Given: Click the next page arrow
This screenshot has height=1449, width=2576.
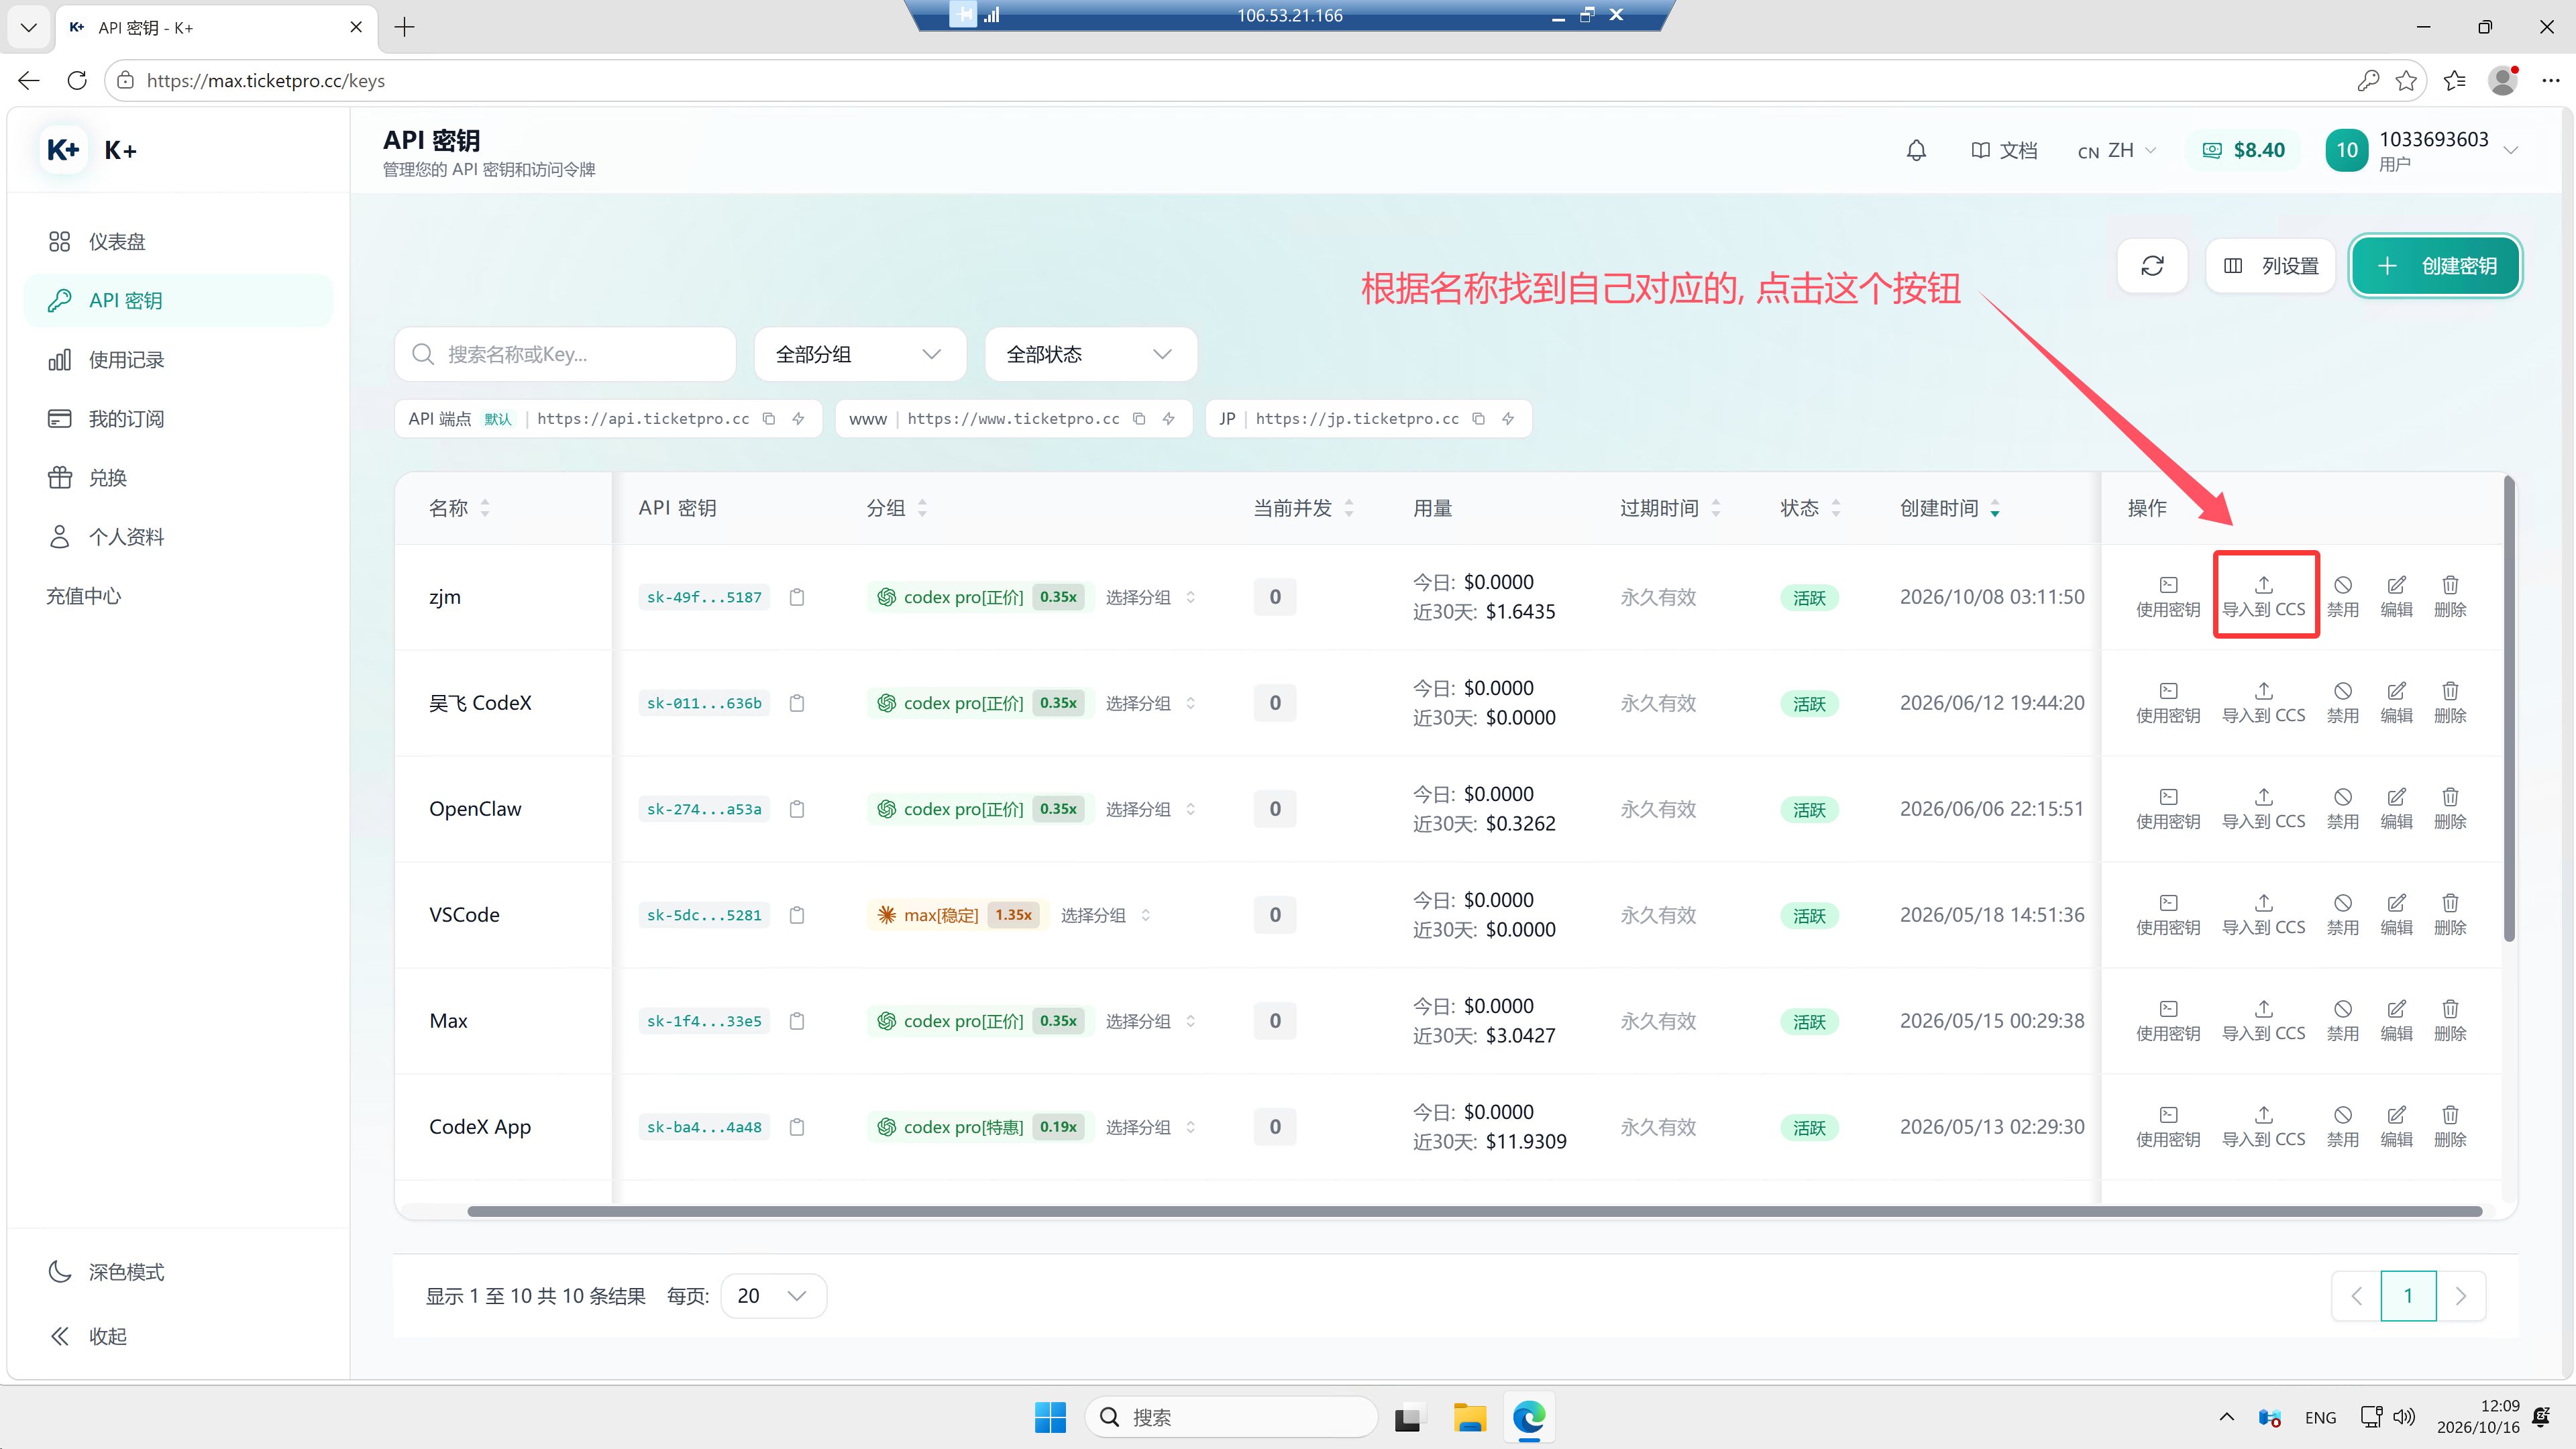Looking at the screenshot, I should tap(2461, 1296).
